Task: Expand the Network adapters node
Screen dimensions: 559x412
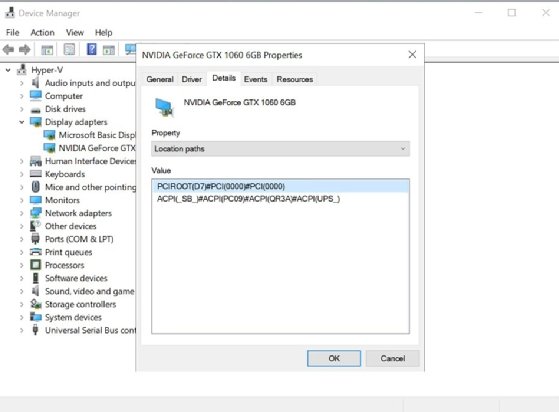Action: coord(22,213)
